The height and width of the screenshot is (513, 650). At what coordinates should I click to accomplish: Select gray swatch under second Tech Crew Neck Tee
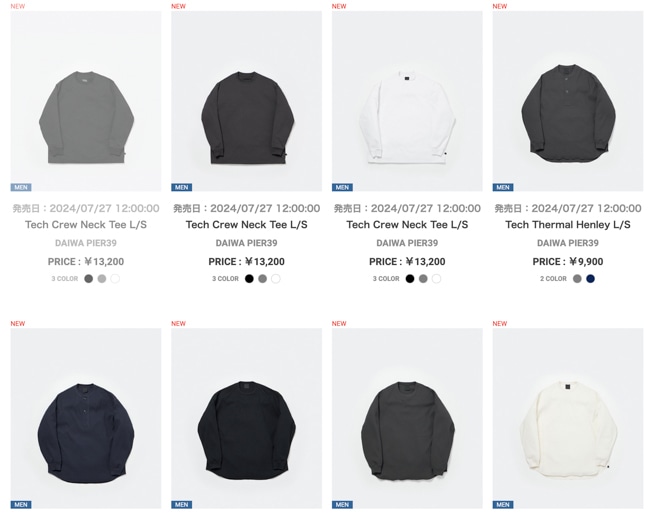tap(262, 279)
